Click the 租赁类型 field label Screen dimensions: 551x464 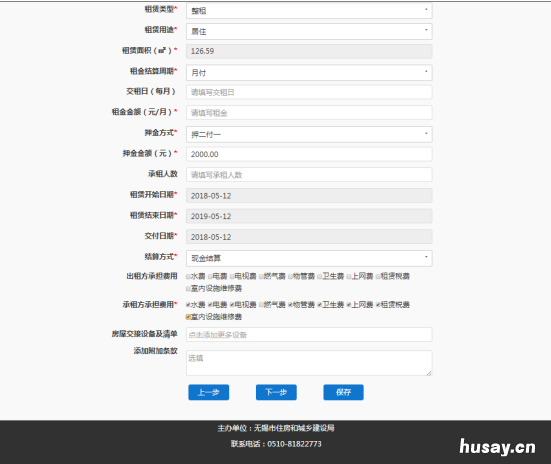161,9
